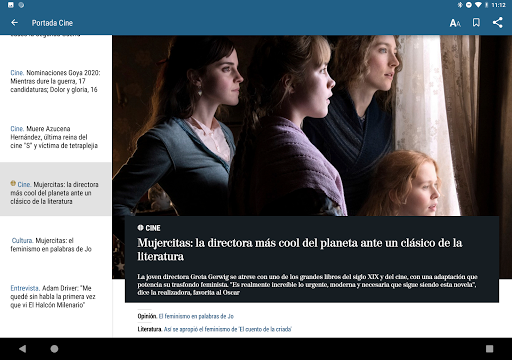Tap the CINE section label above headline
512x360 pixels.
point(153,228)
